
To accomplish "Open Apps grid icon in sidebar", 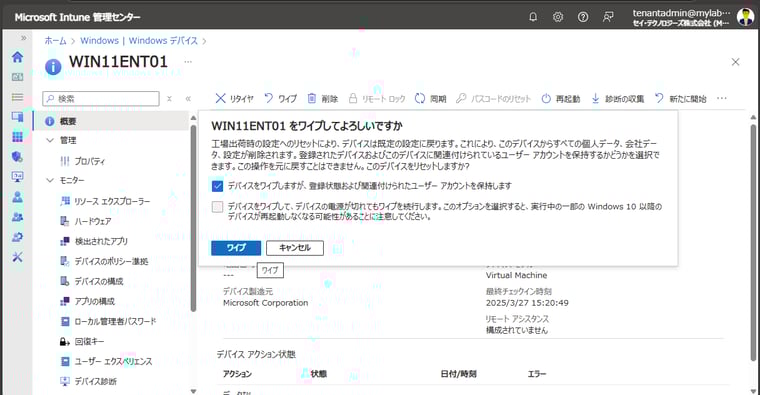I will (17, 137).
